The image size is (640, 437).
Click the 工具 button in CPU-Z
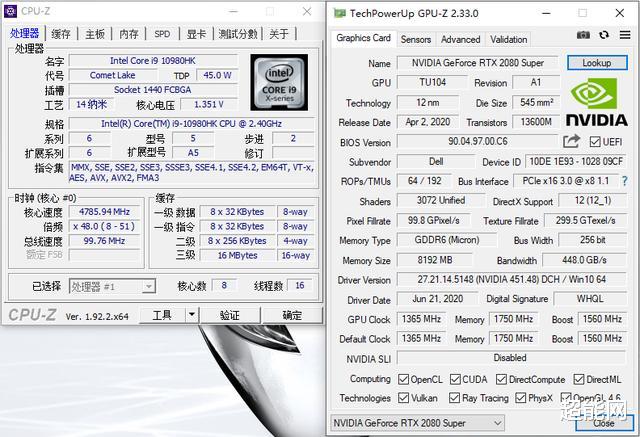(162, 315)
